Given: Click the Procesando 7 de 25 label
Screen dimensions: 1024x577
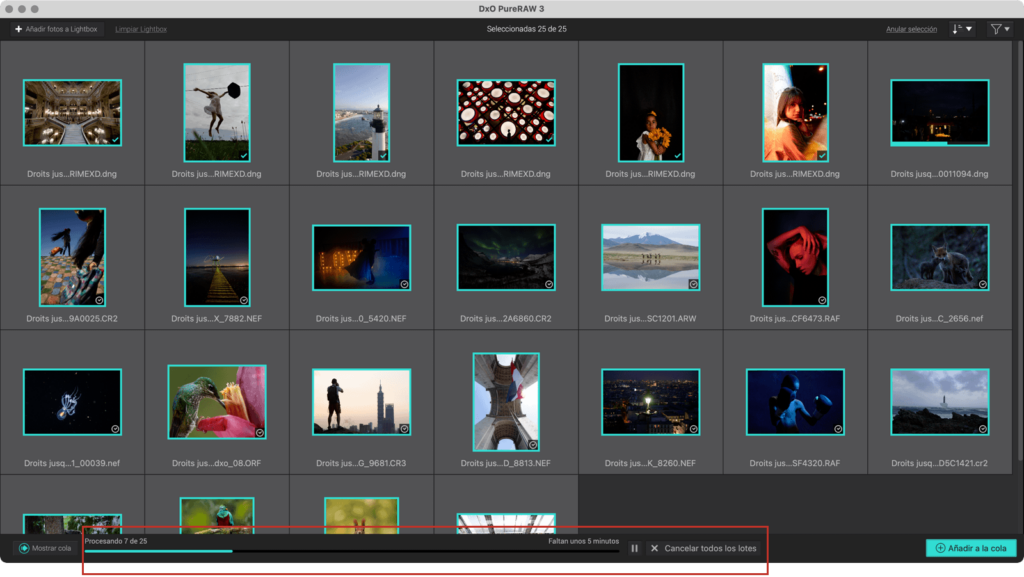Looking at the screenshot, I should pos(116,541).
